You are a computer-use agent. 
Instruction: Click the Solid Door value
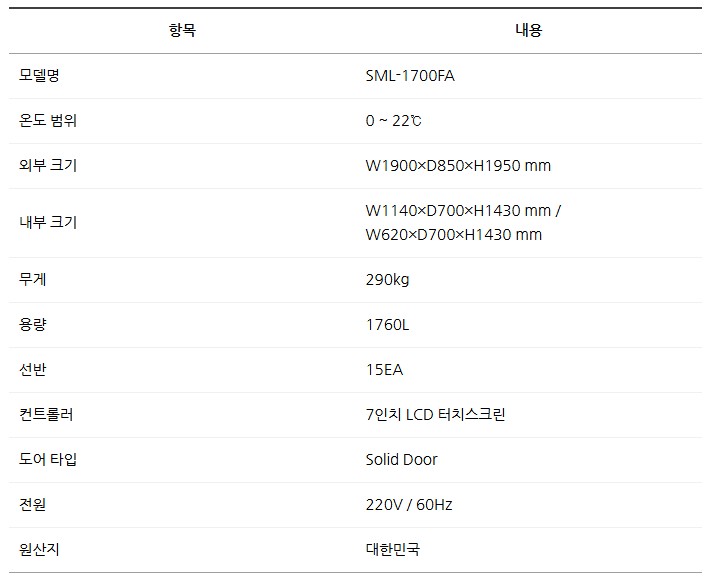pos(402,460)
